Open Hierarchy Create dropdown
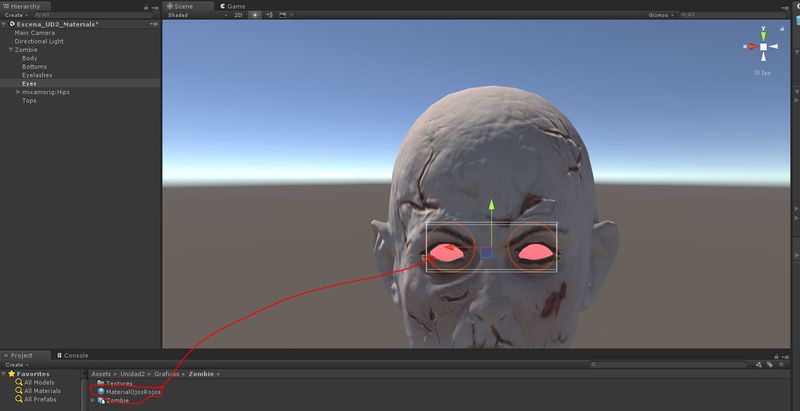This screenshot has height=411, width=800. (x=16, y=15)
